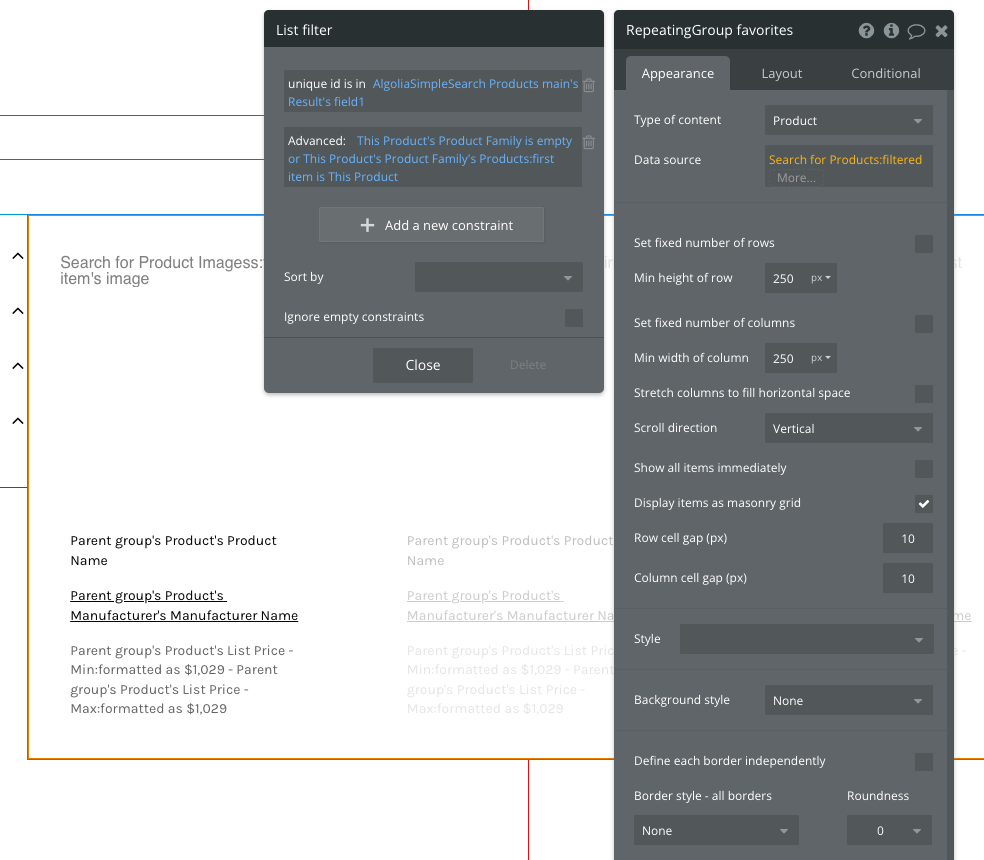Toggle Set fixed number of columns checkbox
Screen dimensions: 984x860
coord(924,324)
